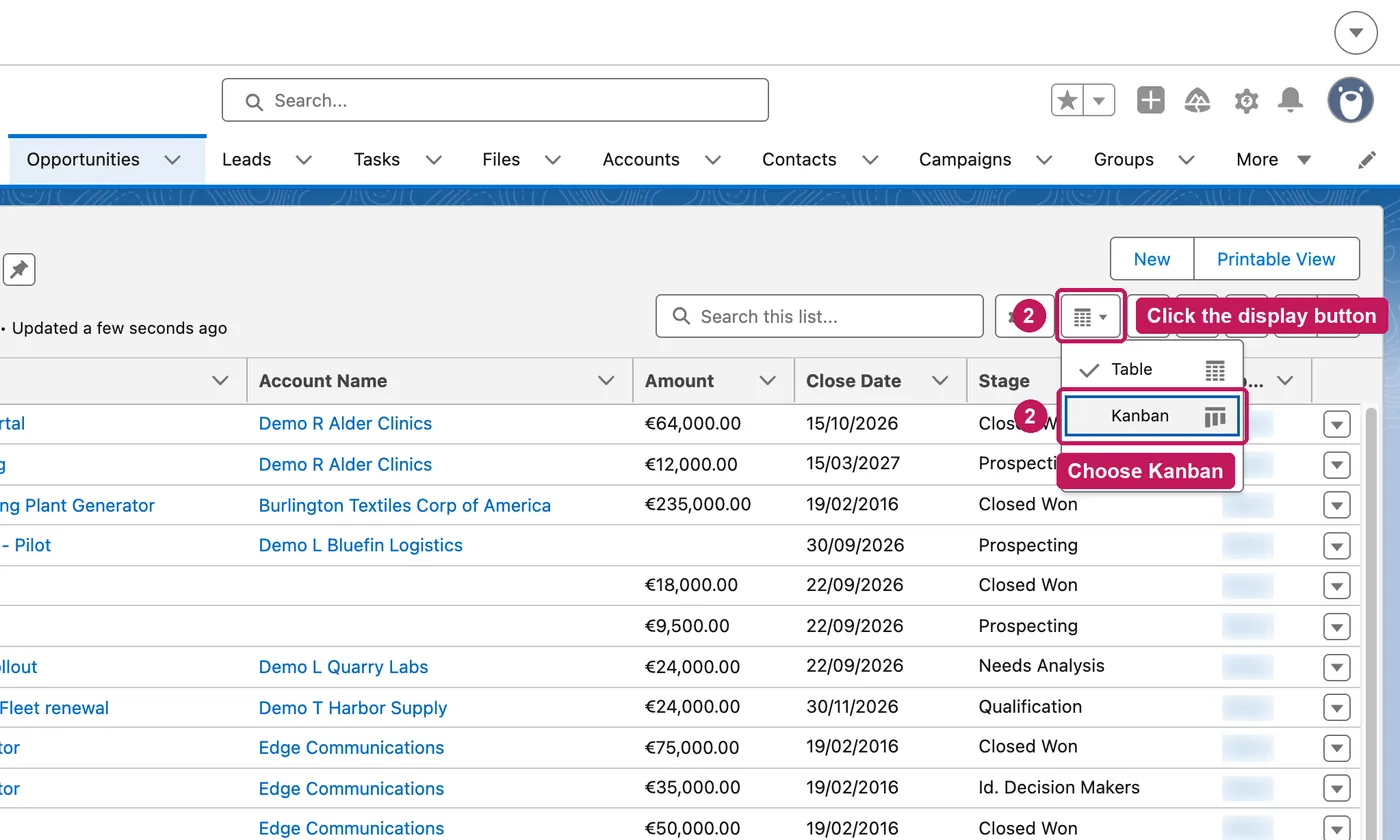Viewport: 1400px width, 840px height.
Task: Open row actions for the Qualification row
Action: tap(1337, 708)
